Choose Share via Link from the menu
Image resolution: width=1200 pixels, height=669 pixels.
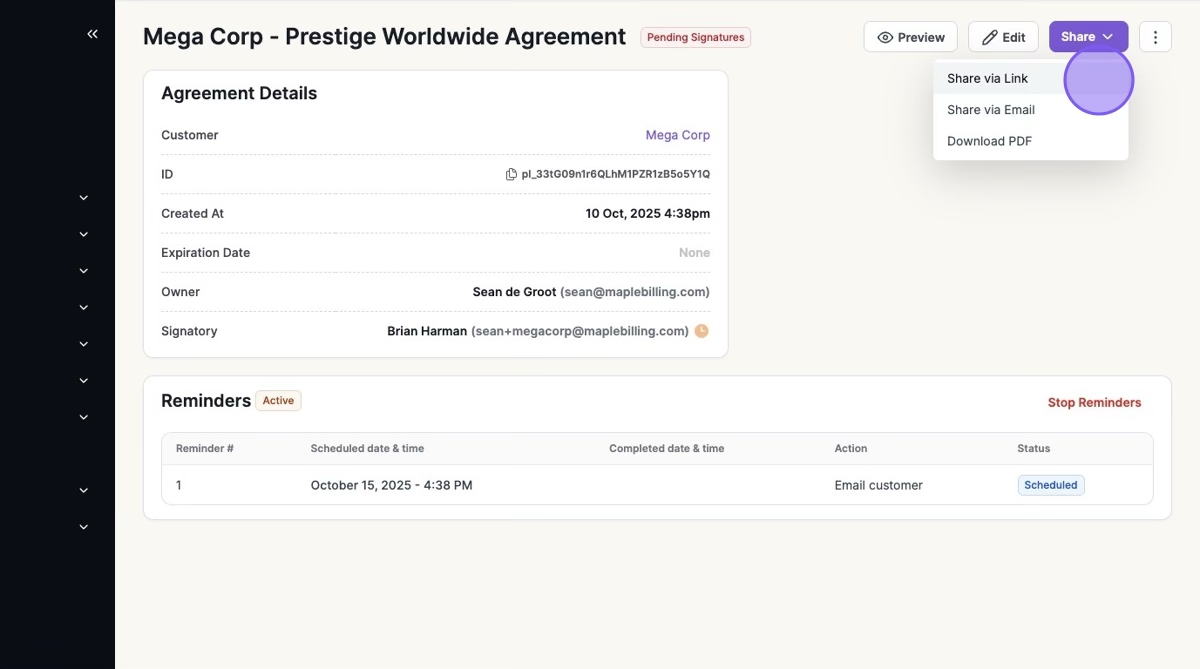988,79
